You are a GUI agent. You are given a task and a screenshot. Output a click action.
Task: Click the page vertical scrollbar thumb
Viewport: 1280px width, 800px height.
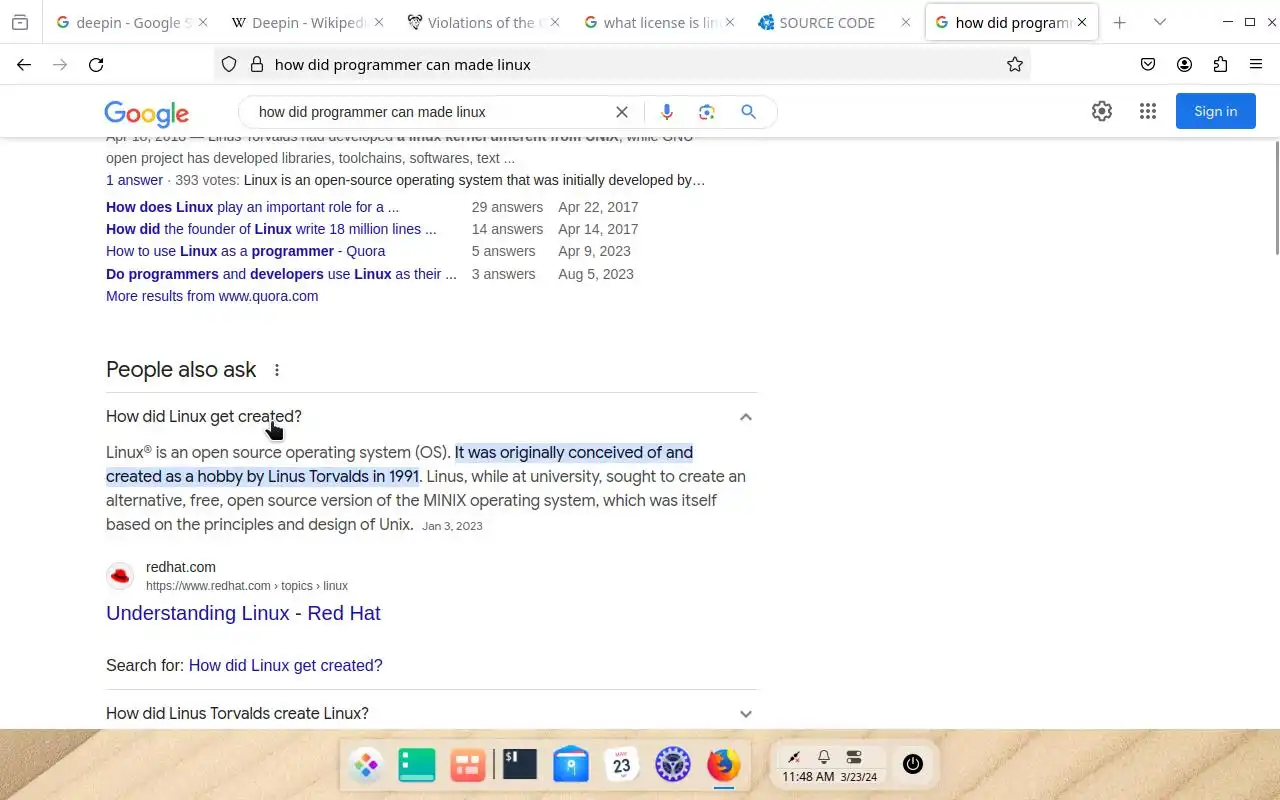(1277, 198)
